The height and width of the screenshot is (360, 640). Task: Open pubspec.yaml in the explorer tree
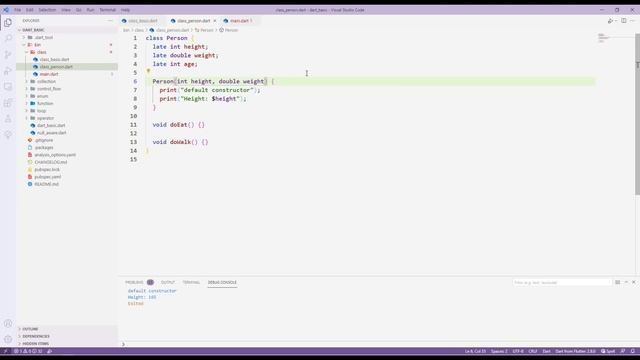pos(48,177)
